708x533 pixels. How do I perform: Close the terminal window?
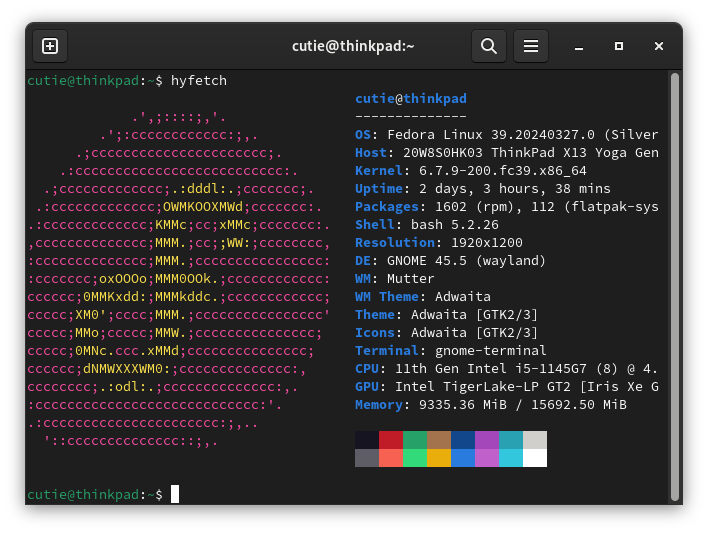[659, 46]
